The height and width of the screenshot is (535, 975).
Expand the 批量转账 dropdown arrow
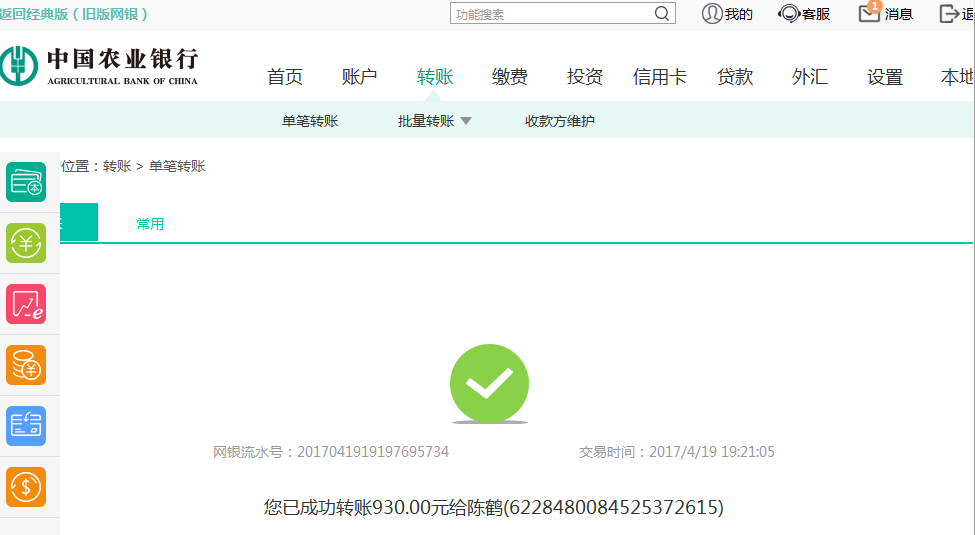(466, 121)
